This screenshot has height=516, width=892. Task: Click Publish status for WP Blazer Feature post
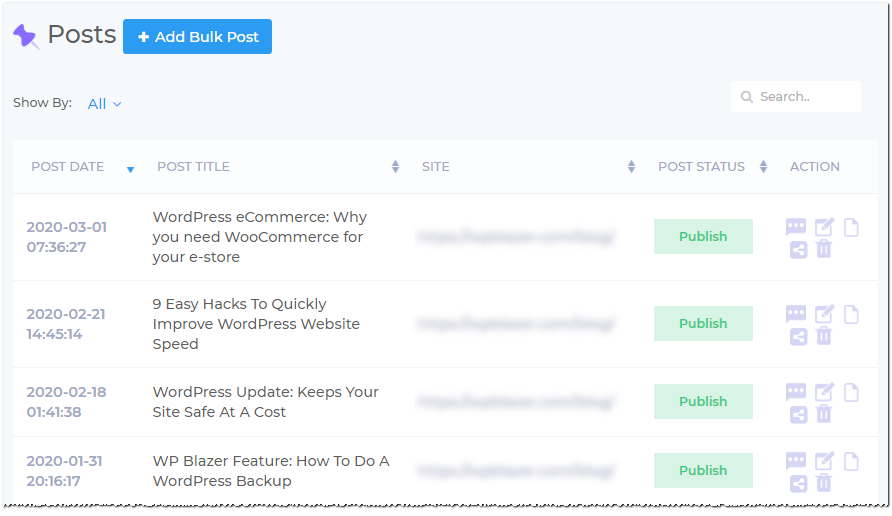pos(703,470)
